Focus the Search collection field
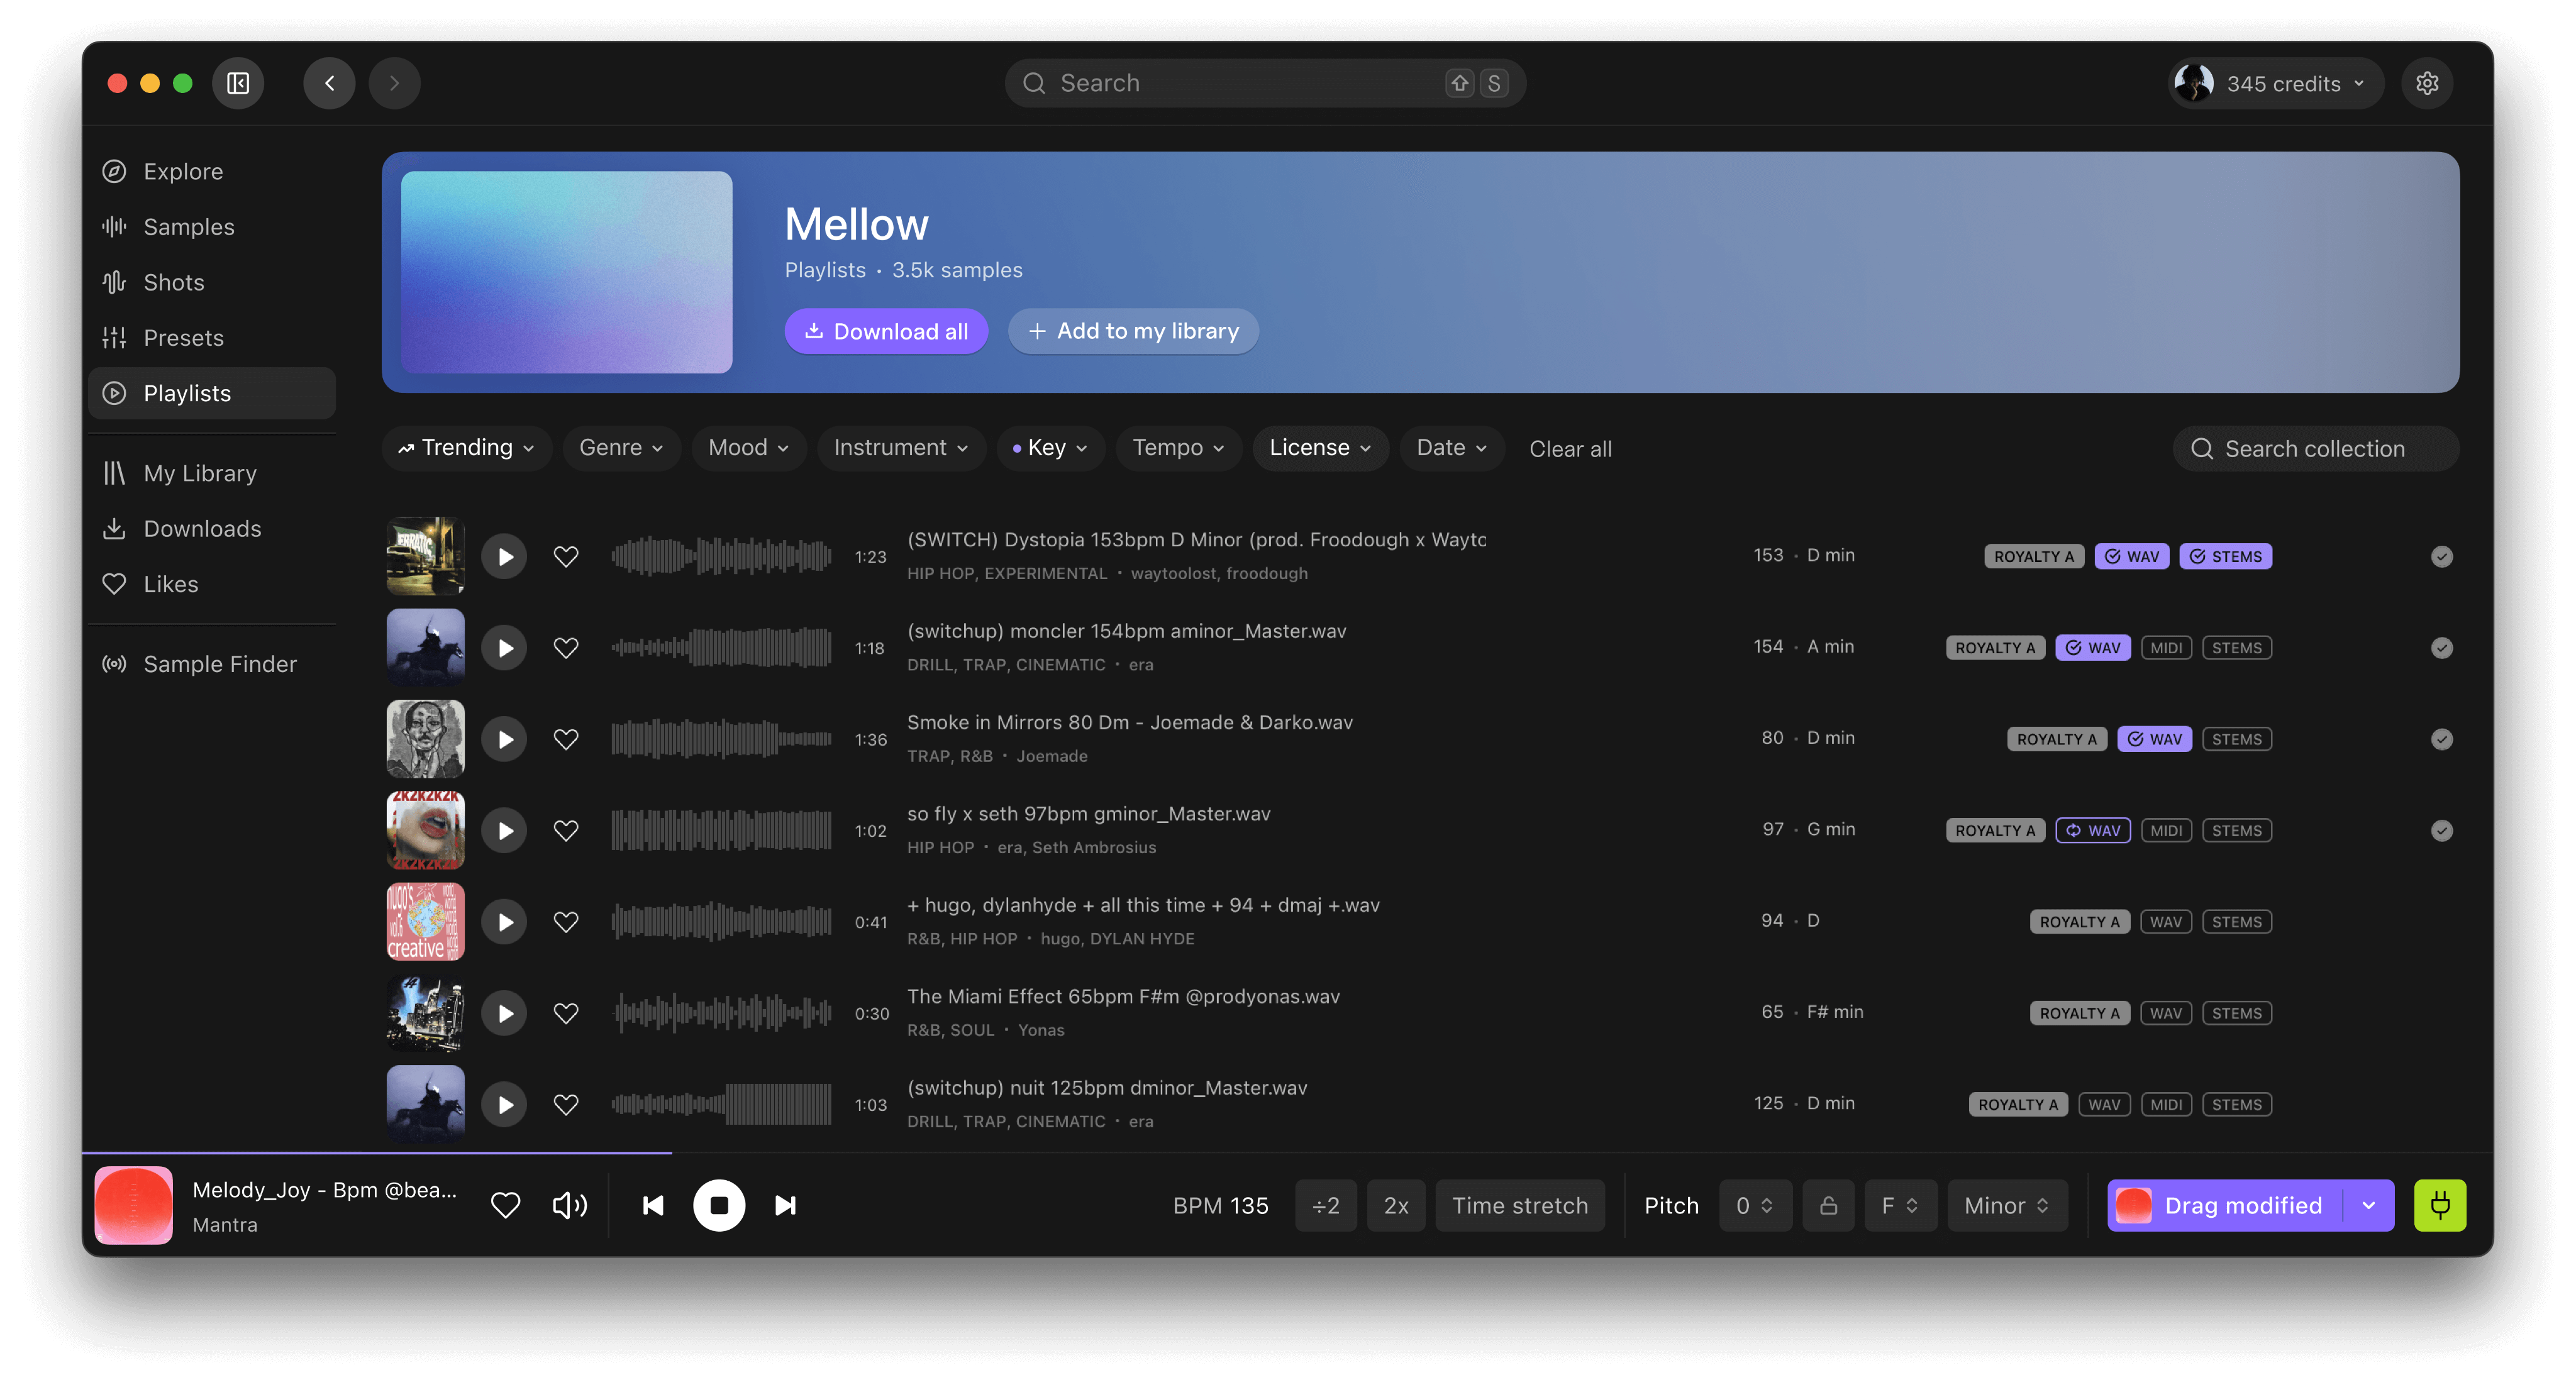Viewport: 2576px width, 1380px height. point(2314,449)
